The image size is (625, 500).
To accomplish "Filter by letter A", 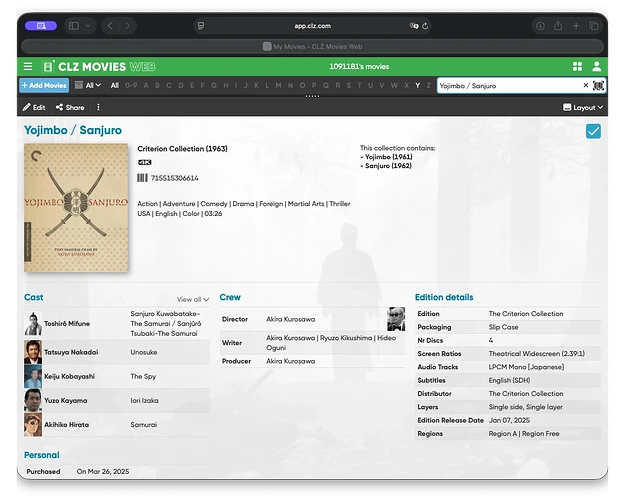I will pyautogui.click(x=146, y=85).
